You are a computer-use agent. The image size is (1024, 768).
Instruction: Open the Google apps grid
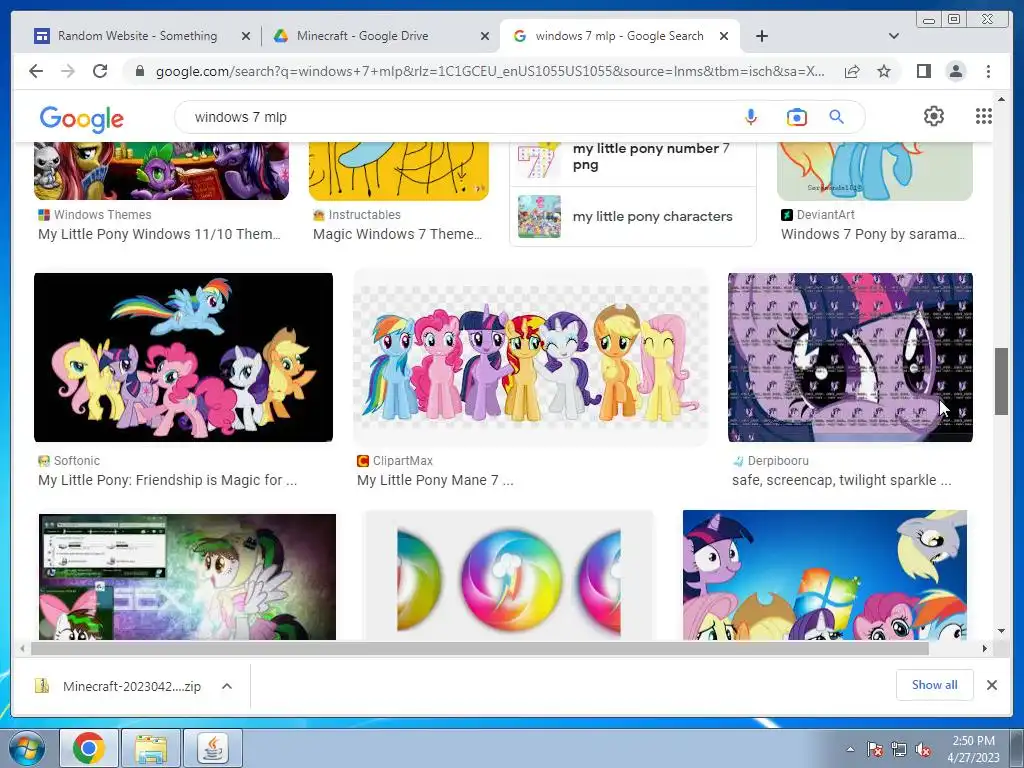pos(984,116)
